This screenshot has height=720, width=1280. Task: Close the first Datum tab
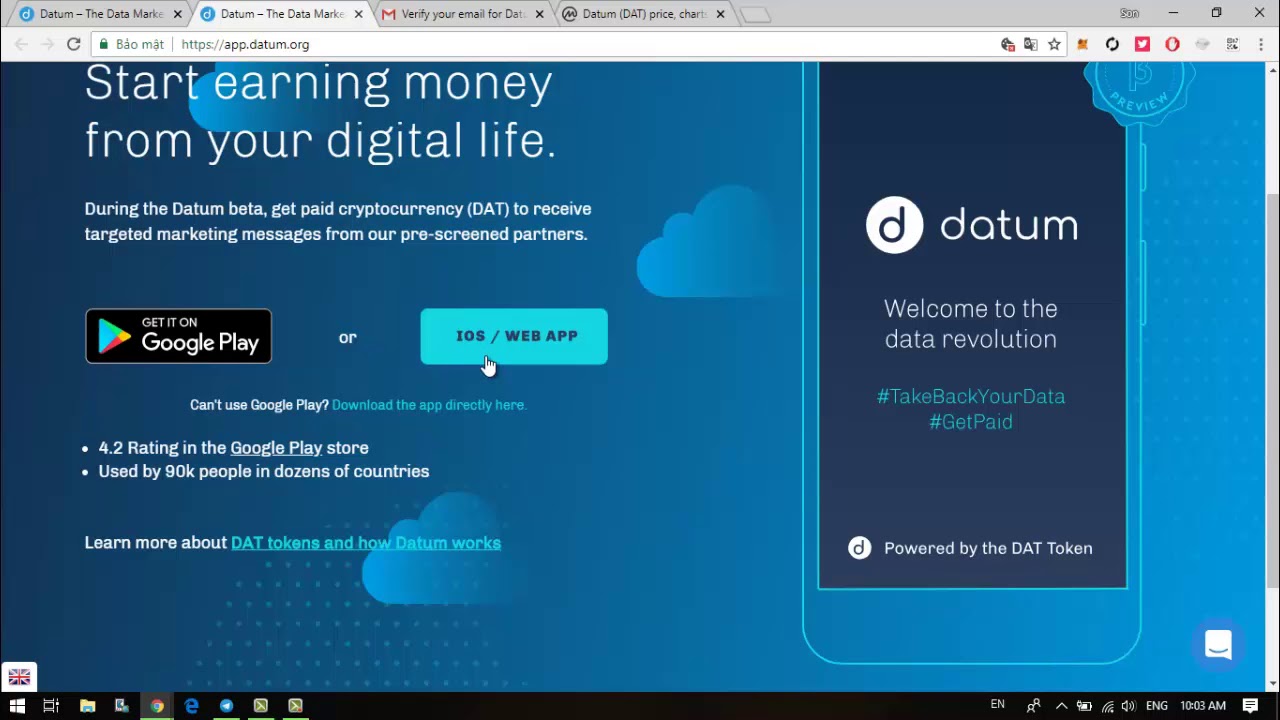point(178,14)
